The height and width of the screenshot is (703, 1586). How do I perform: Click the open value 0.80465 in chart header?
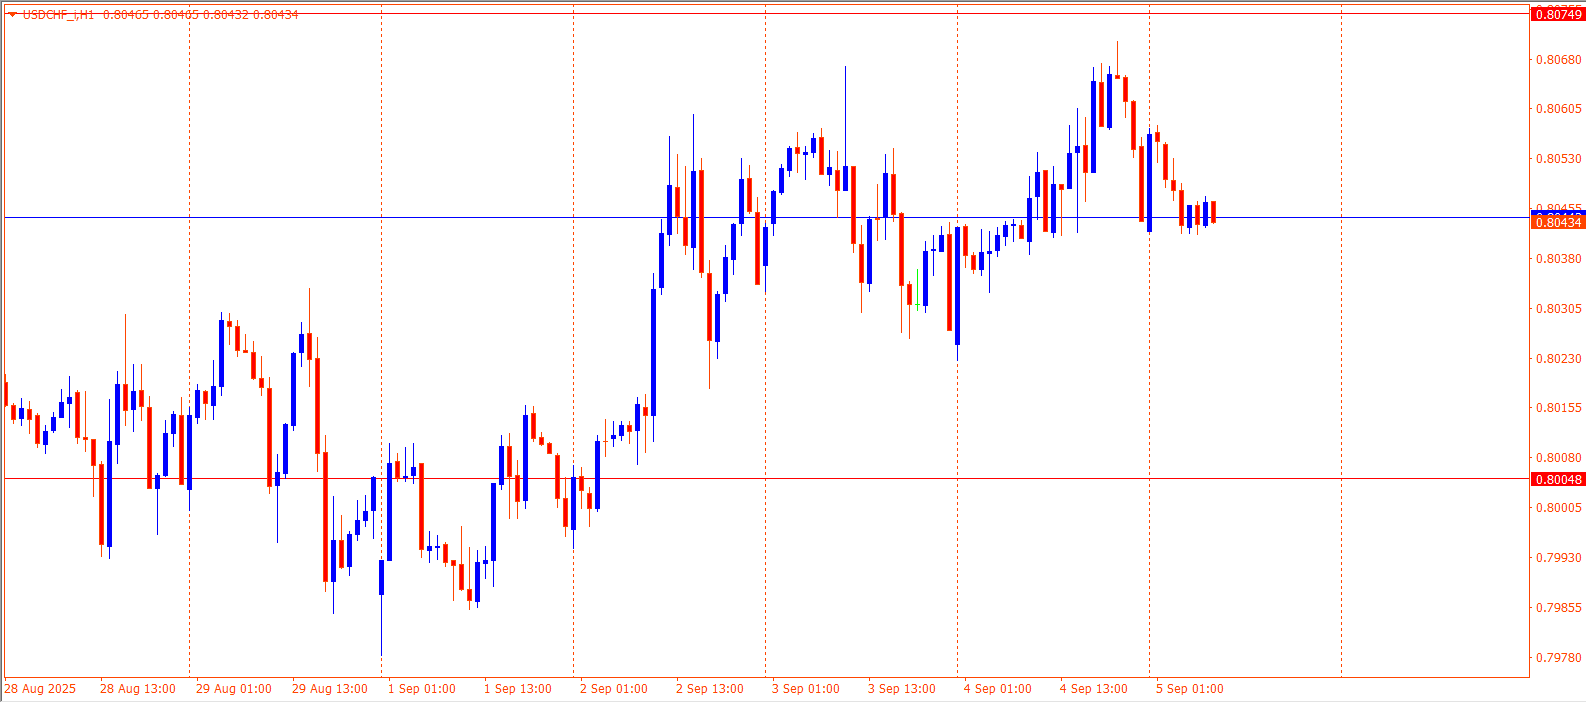pos(125,15)
